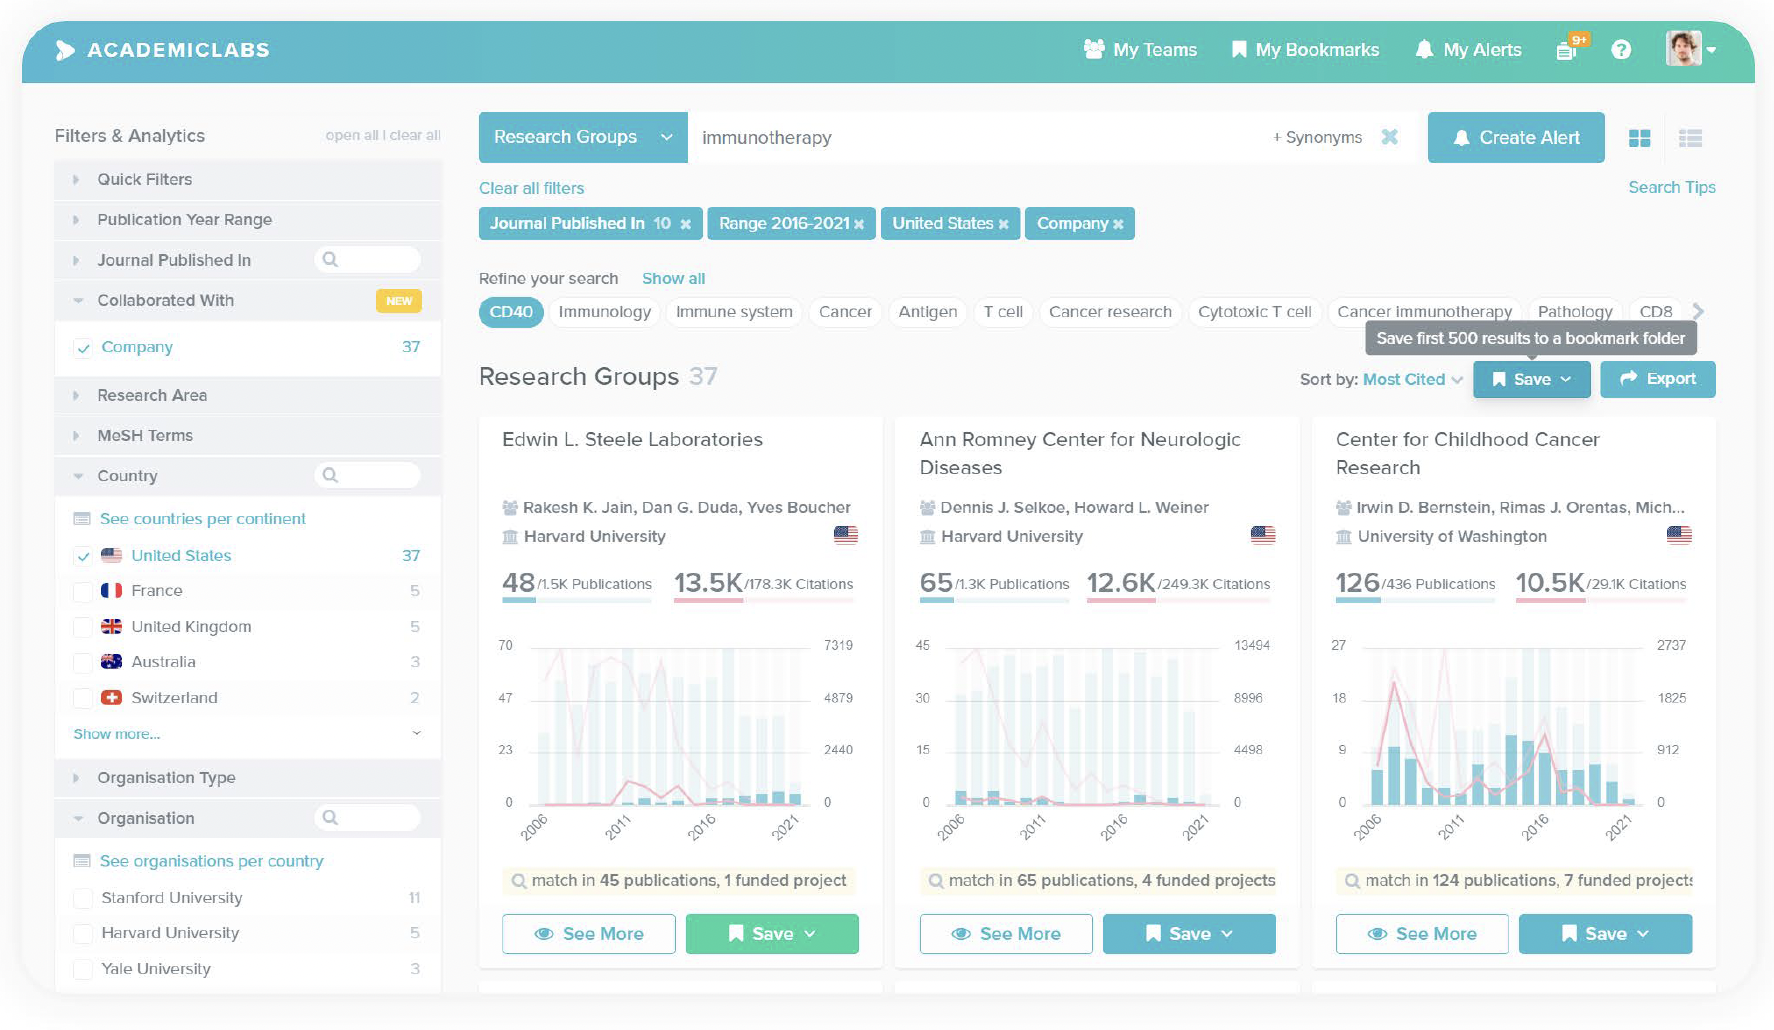Image resolution: width=1774 pixels, height=1030 pixels.
Task: Click search icon in Country filter
Action: click(330, 475)
